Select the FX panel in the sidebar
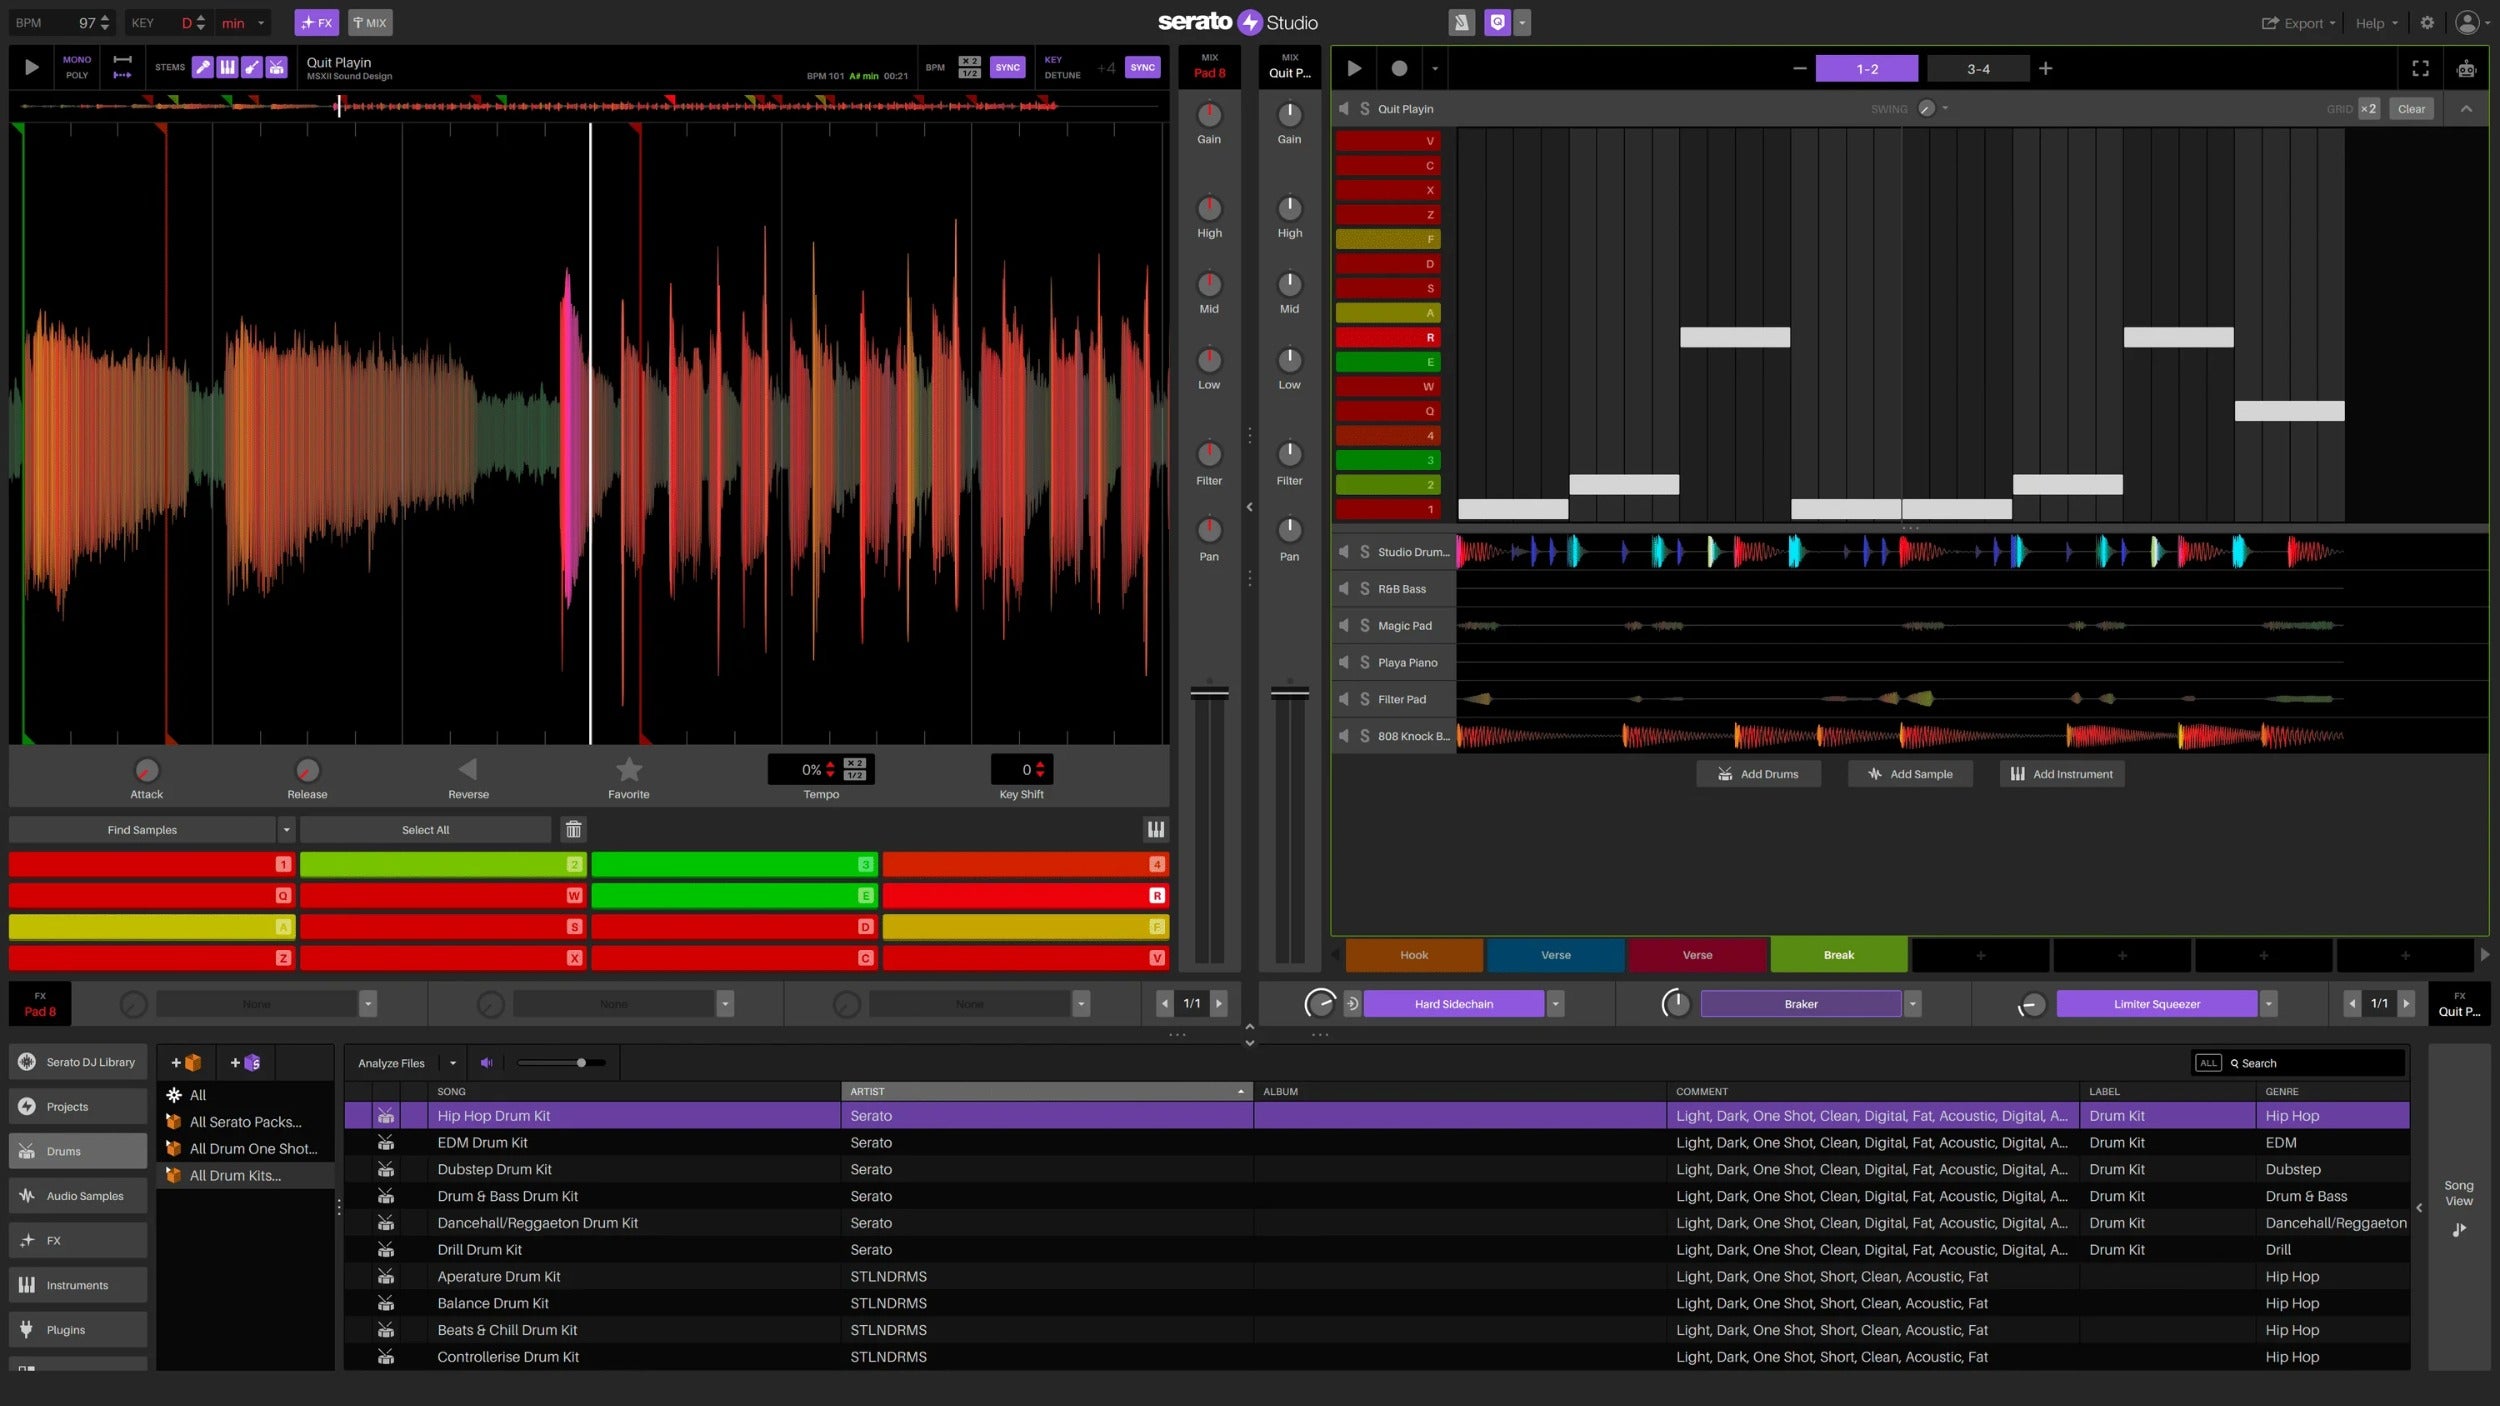Image resolution: width=2500 pixels, height=1406 pixels. pos(76,1240)
